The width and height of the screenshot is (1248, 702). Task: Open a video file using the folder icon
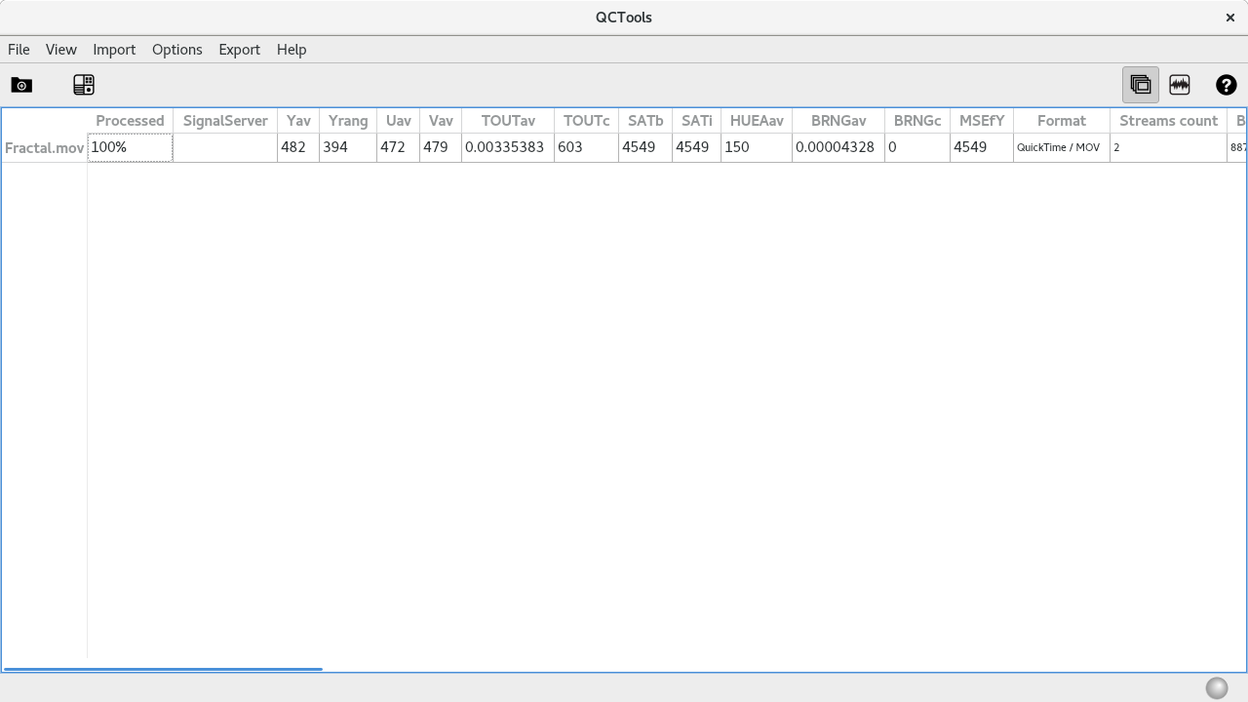[21, 85]
